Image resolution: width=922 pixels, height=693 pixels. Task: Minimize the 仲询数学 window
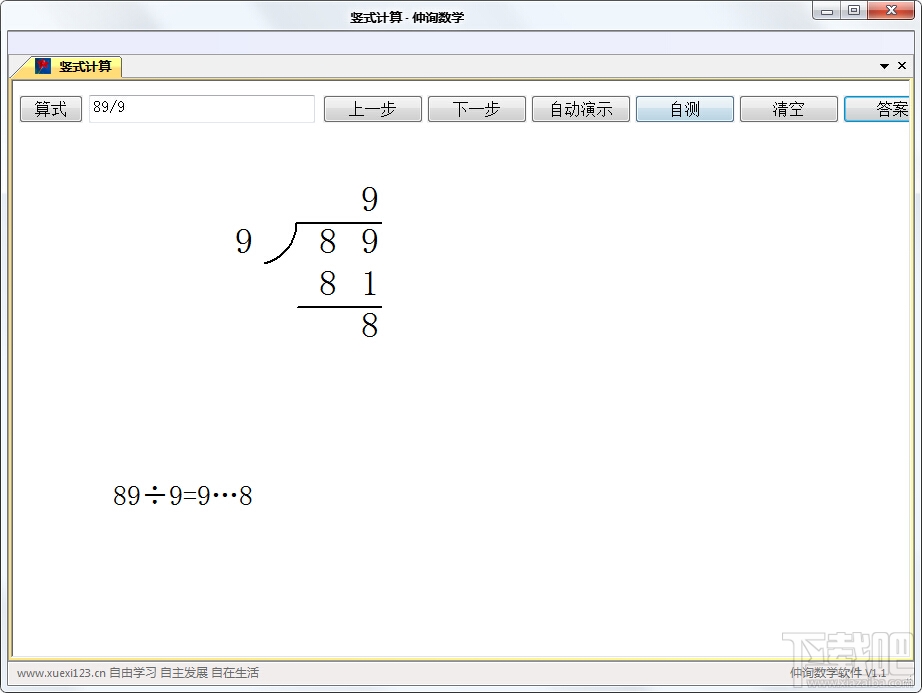pos(827,11)
